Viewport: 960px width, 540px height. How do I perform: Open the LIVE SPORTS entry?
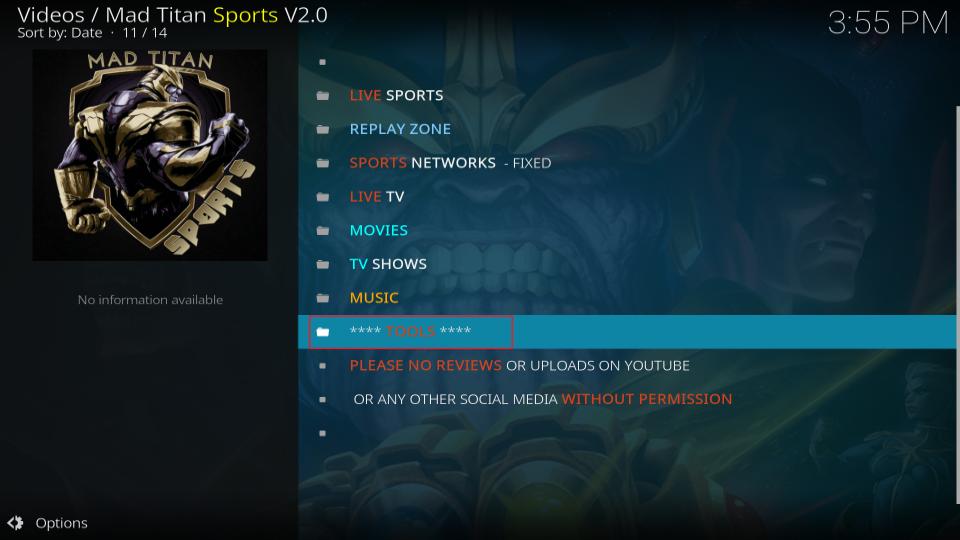(626, 96)
